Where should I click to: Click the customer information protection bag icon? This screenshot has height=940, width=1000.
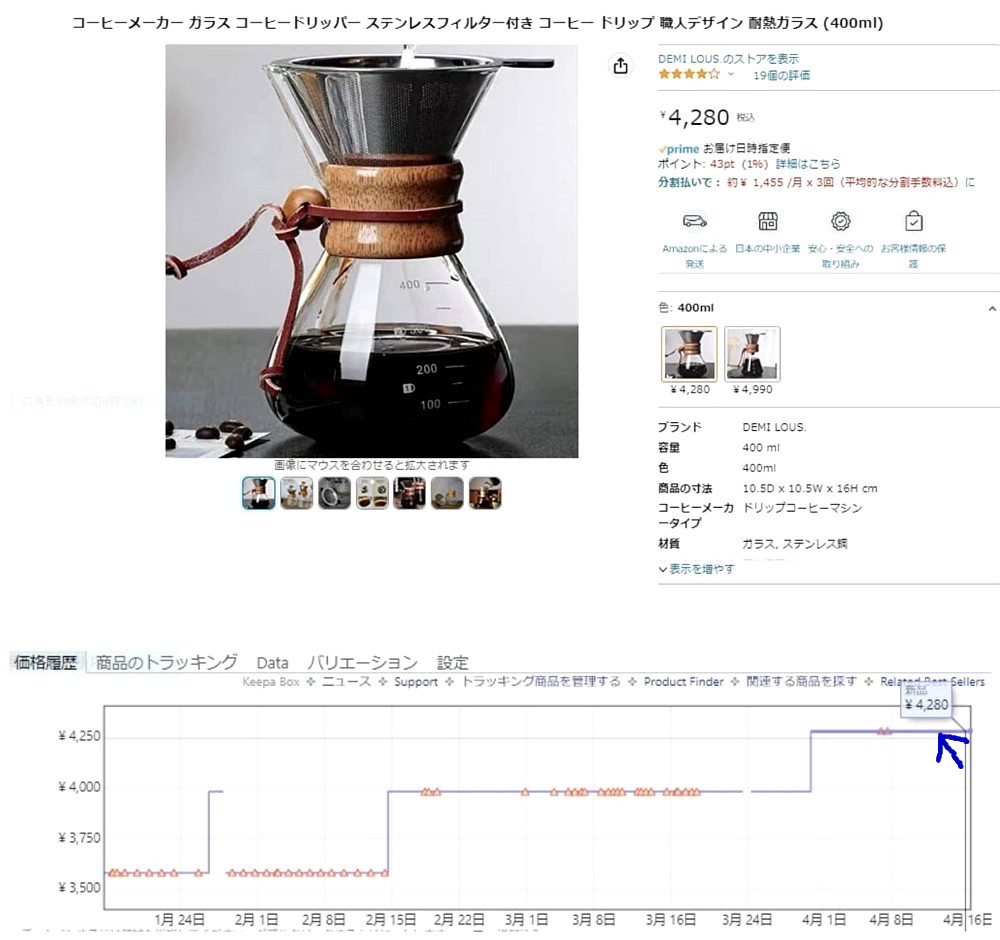click(x=913, y=221)
